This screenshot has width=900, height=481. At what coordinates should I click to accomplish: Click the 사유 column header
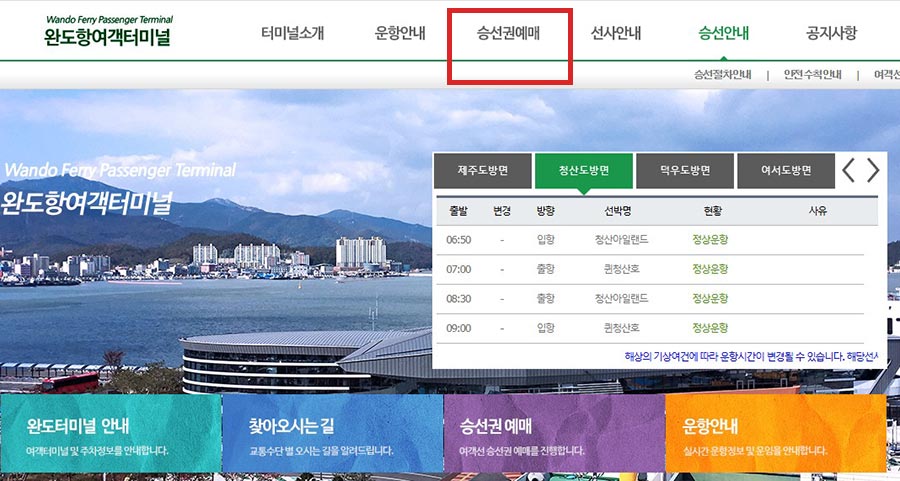[817, 211]
